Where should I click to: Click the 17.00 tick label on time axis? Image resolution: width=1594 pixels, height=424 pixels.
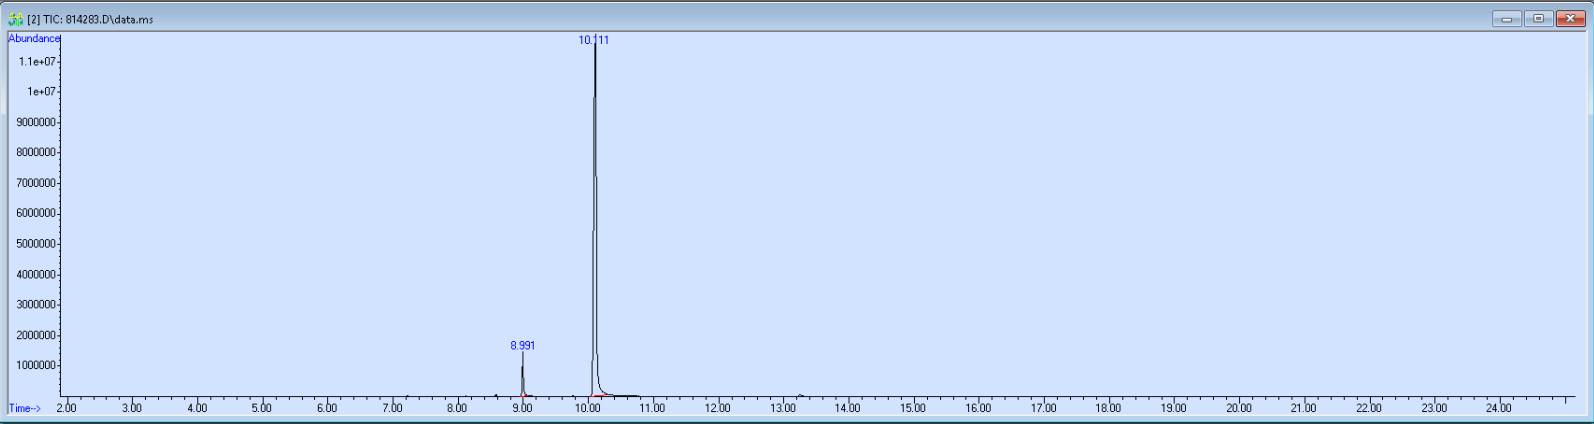[x=1043, y=408]
